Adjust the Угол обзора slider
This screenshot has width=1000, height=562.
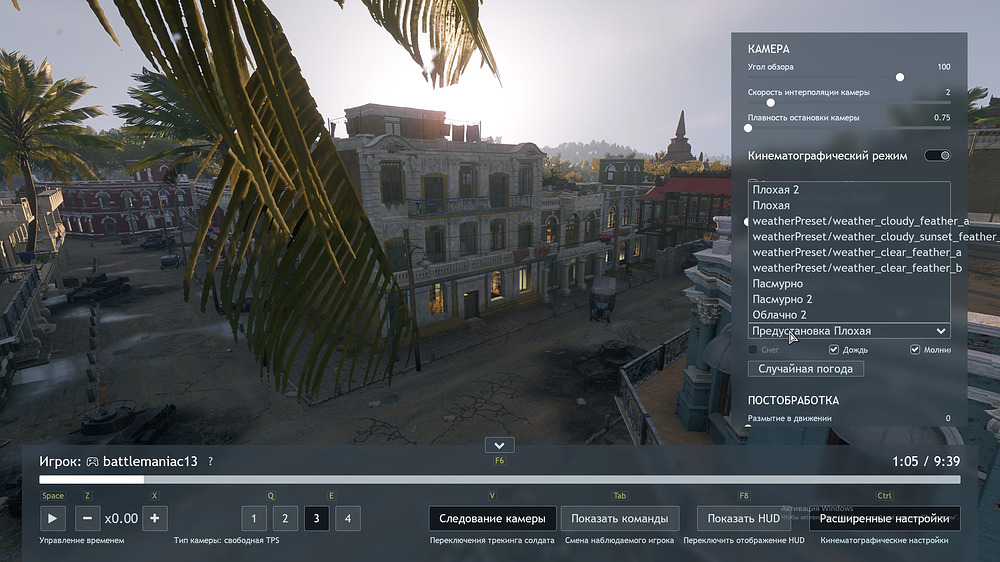[849, 77]
